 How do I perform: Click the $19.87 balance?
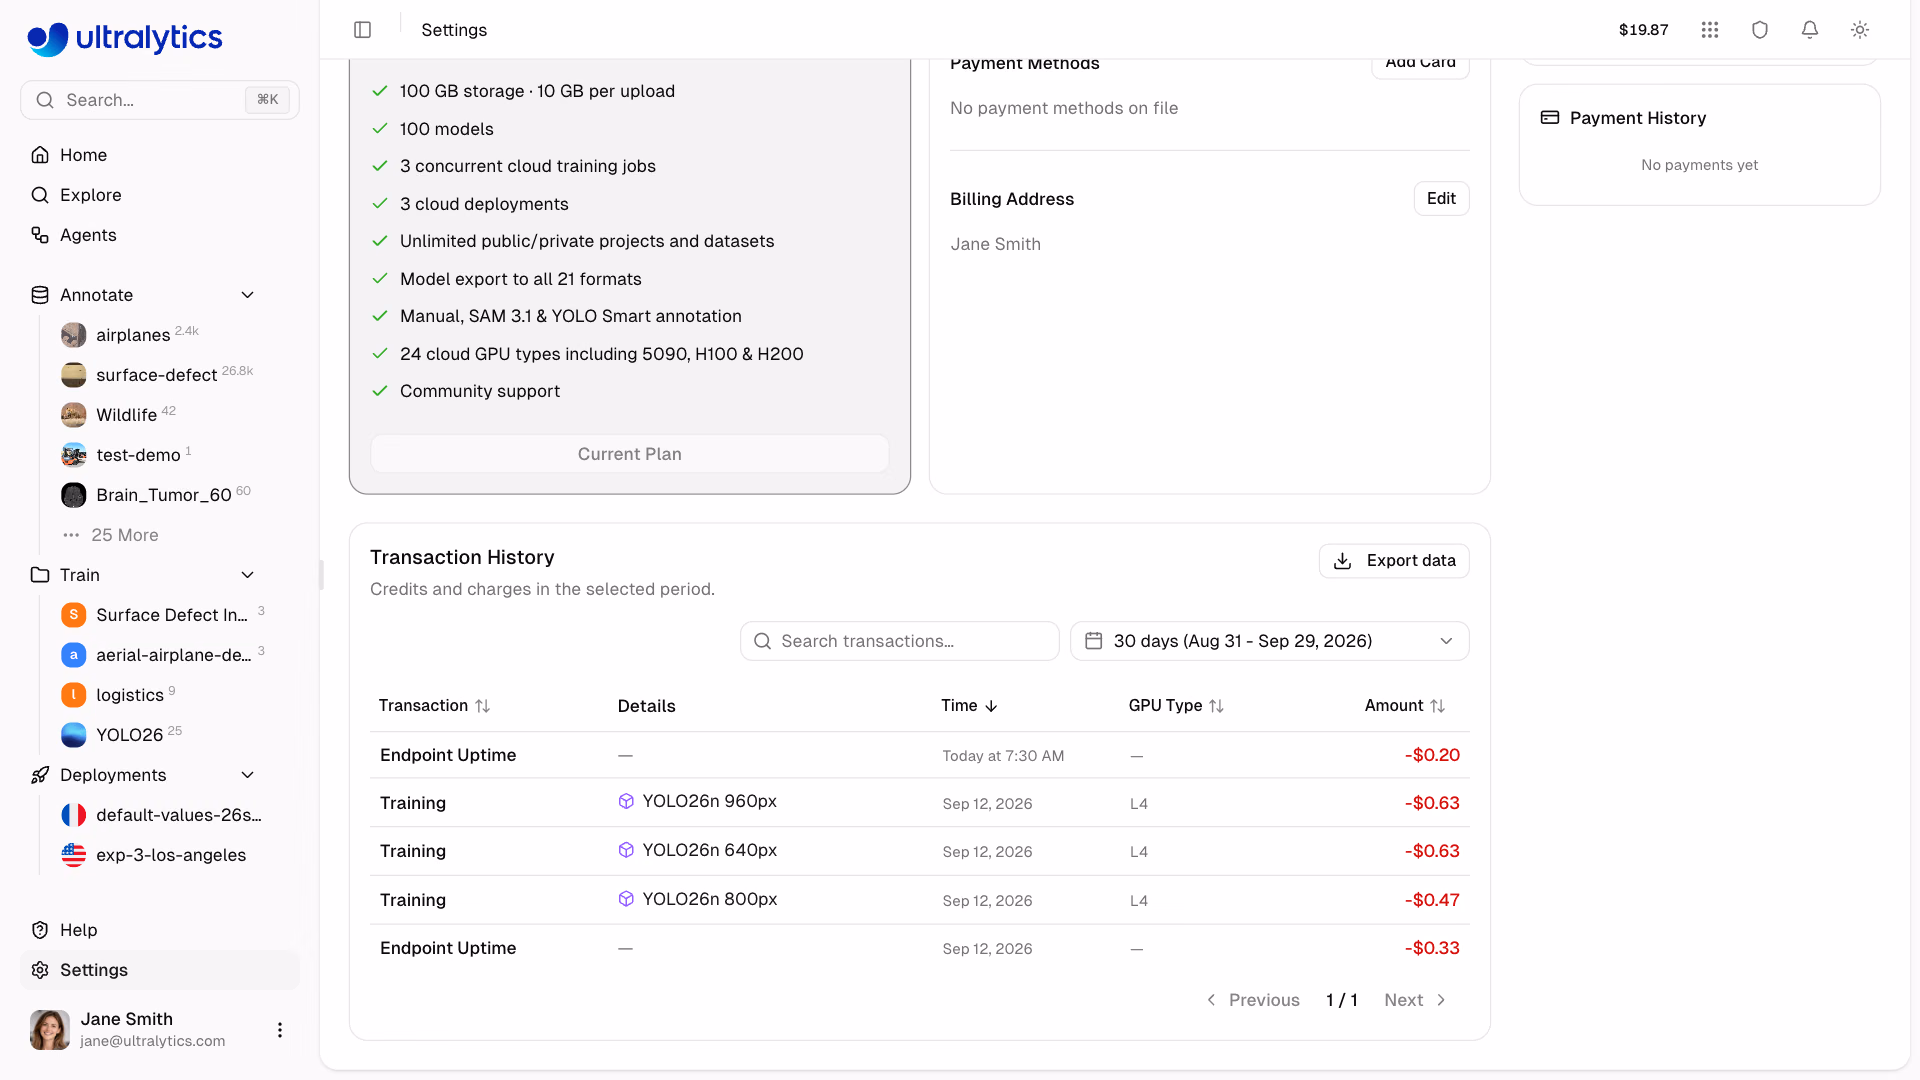pos(1643,30)
